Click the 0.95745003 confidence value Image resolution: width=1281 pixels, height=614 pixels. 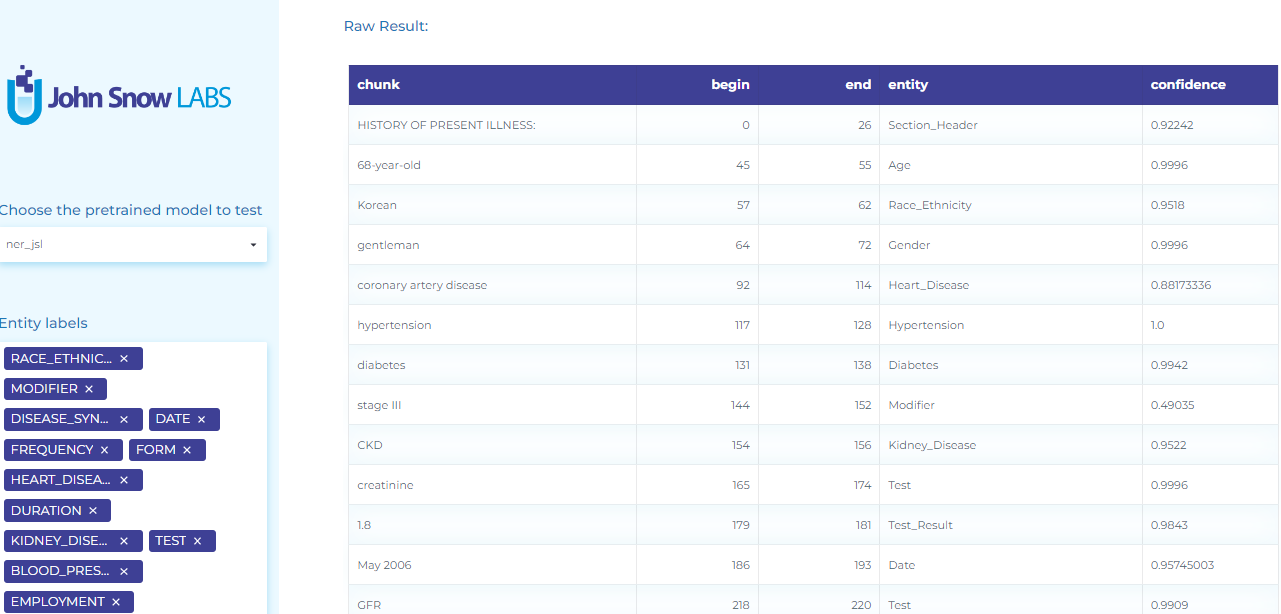coord(1182,565)
